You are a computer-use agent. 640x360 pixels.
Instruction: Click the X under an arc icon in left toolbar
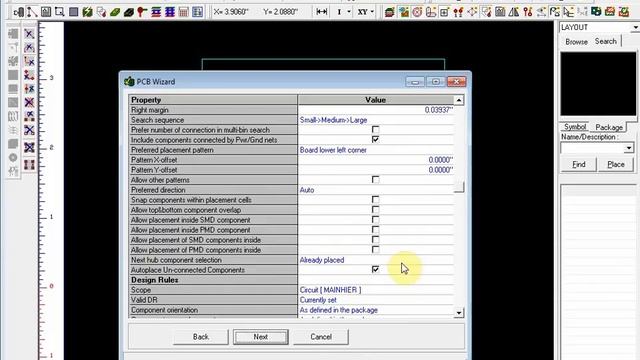[29, 48]
